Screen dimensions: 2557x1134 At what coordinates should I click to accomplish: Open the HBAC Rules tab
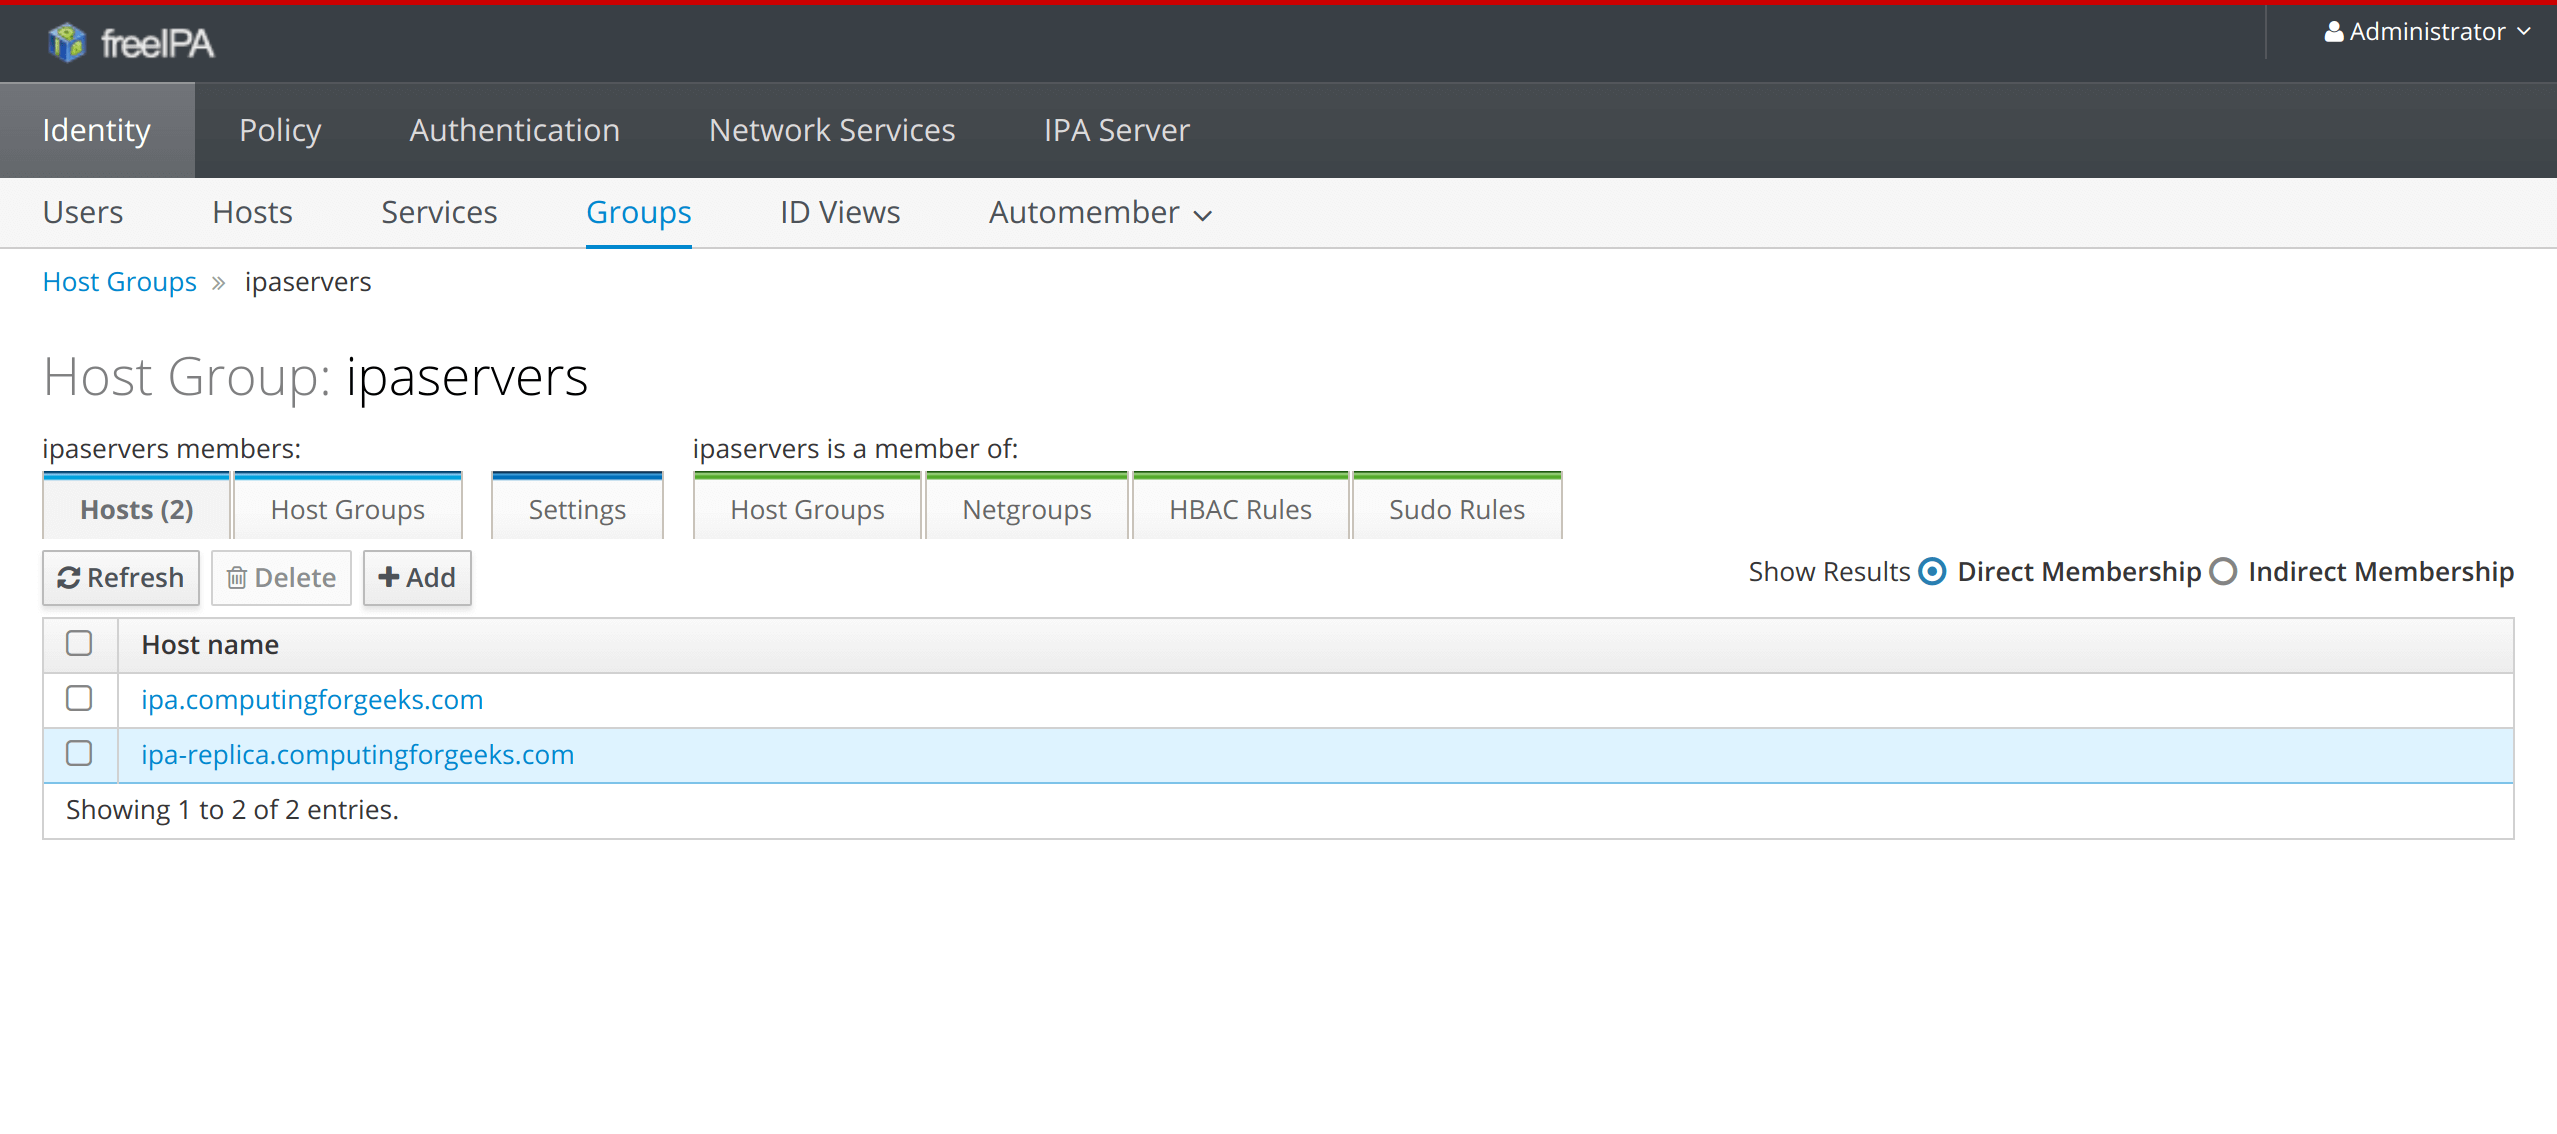pyautogui.click(x=1240, y=510)
